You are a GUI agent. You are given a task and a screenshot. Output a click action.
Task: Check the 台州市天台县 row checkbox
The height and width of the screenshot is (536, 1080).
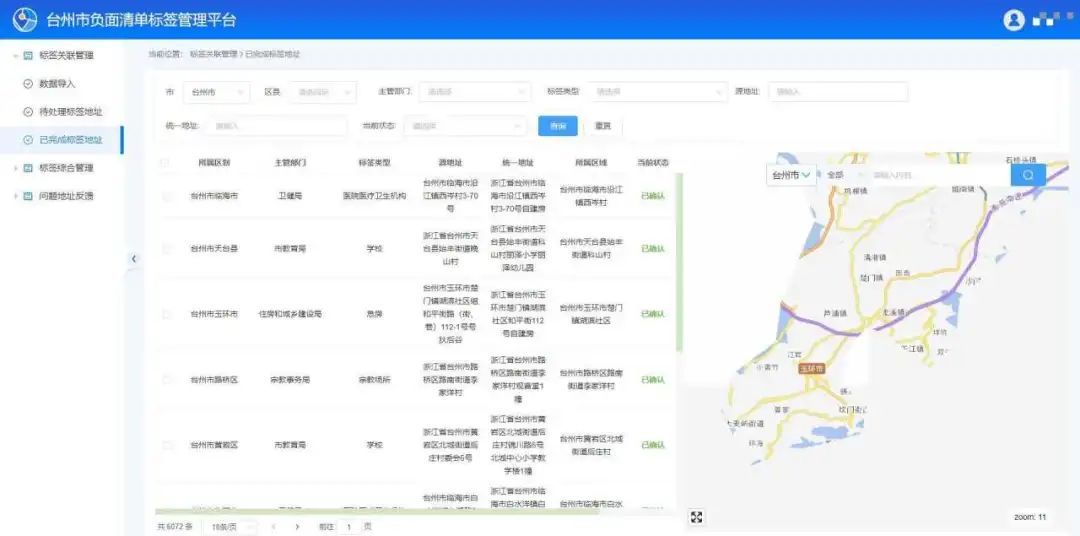coord(166,249)
